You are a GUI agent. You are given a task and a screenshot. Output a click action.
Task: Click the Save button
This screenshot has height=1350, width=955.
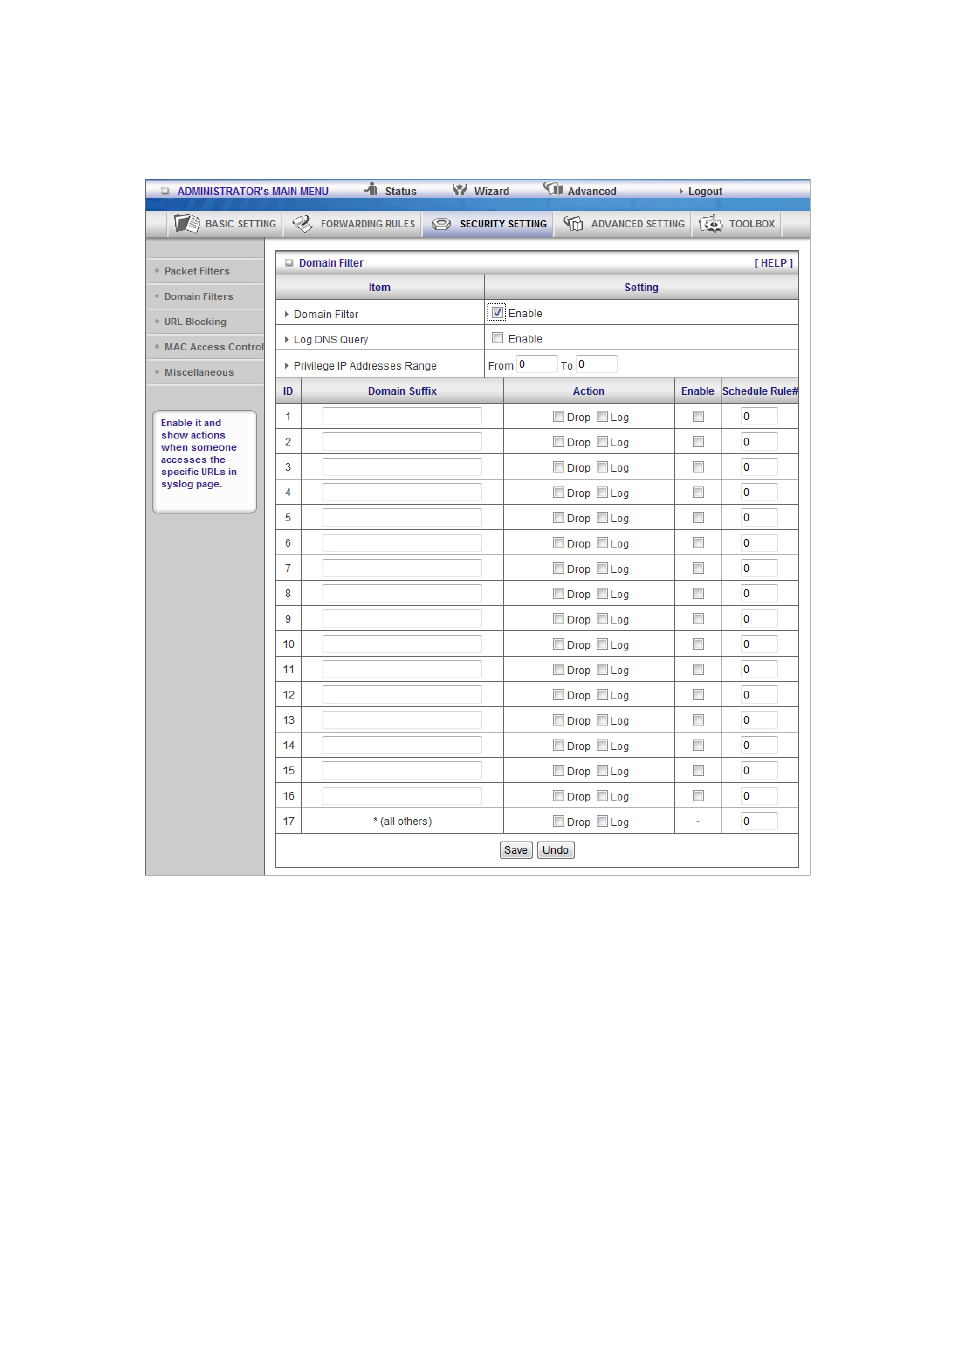click(516, 850)
